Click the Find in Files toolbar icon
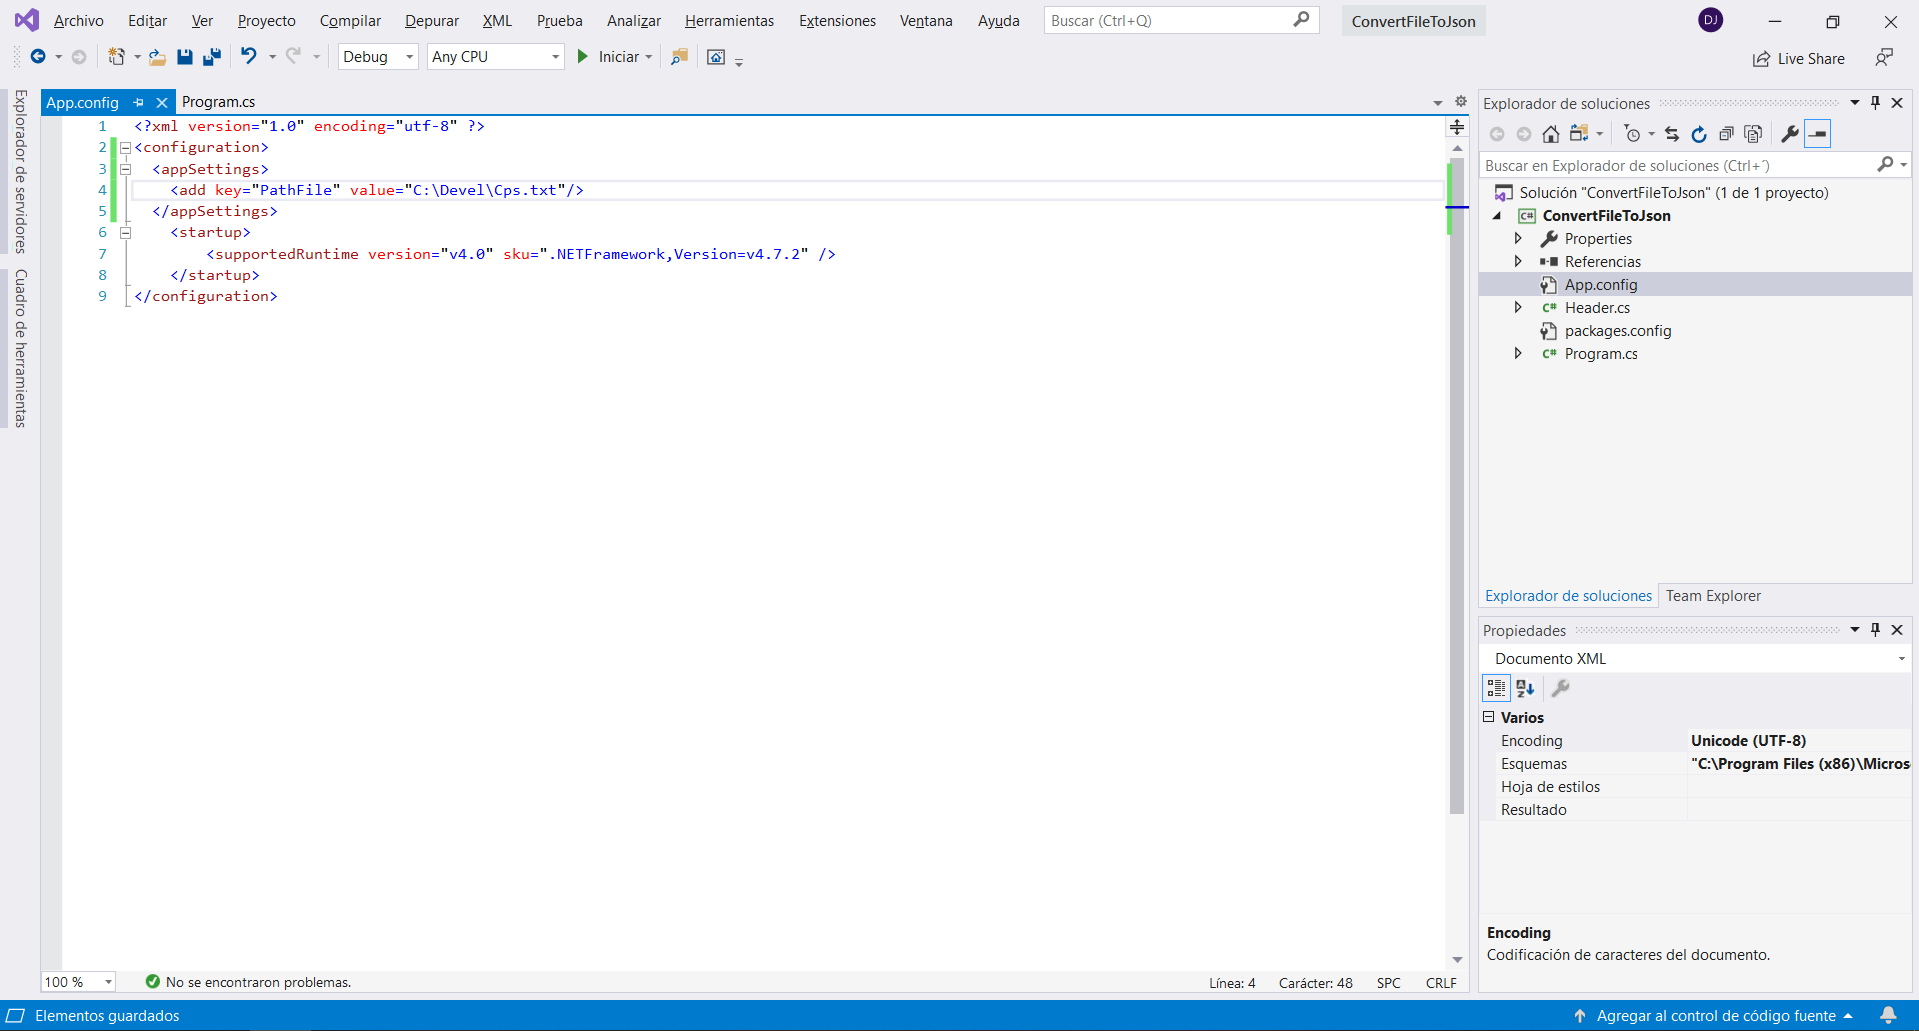 click(x=679, y=57)
